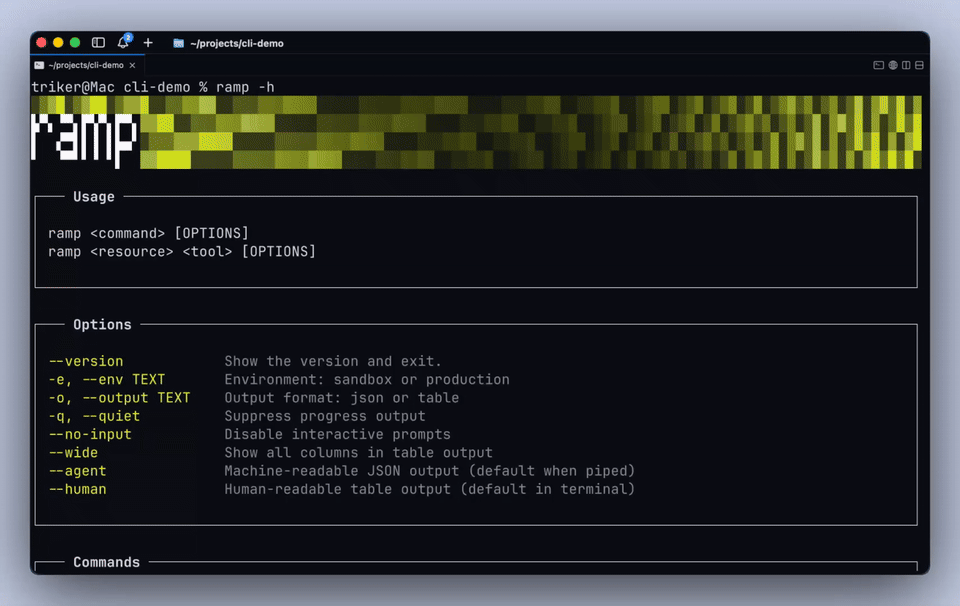Select the ~/projects/cli-demo tab

tap(87, 65)
